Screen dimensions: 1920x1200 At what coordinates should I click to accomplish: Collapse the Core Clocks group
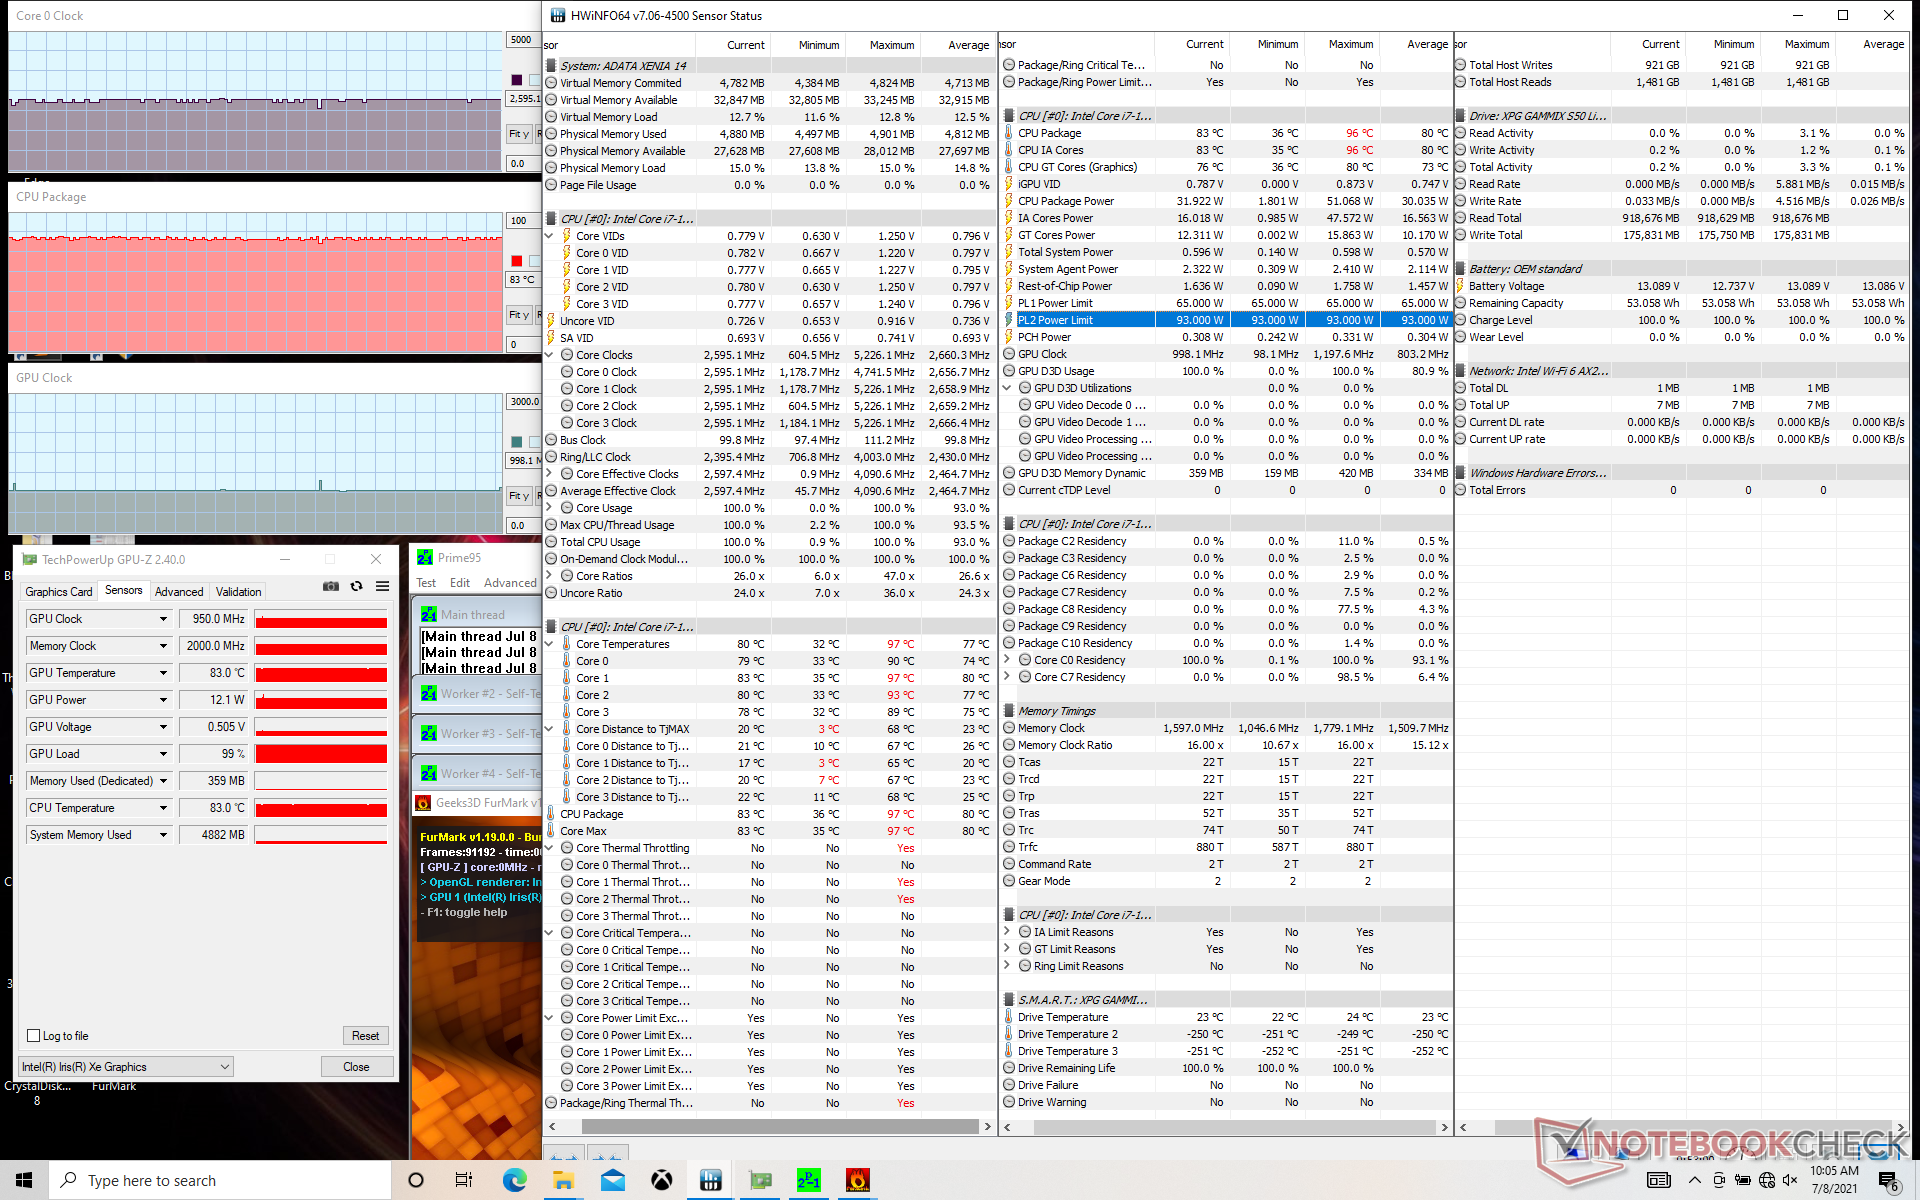pyautogui.click(x=549, y=355)
